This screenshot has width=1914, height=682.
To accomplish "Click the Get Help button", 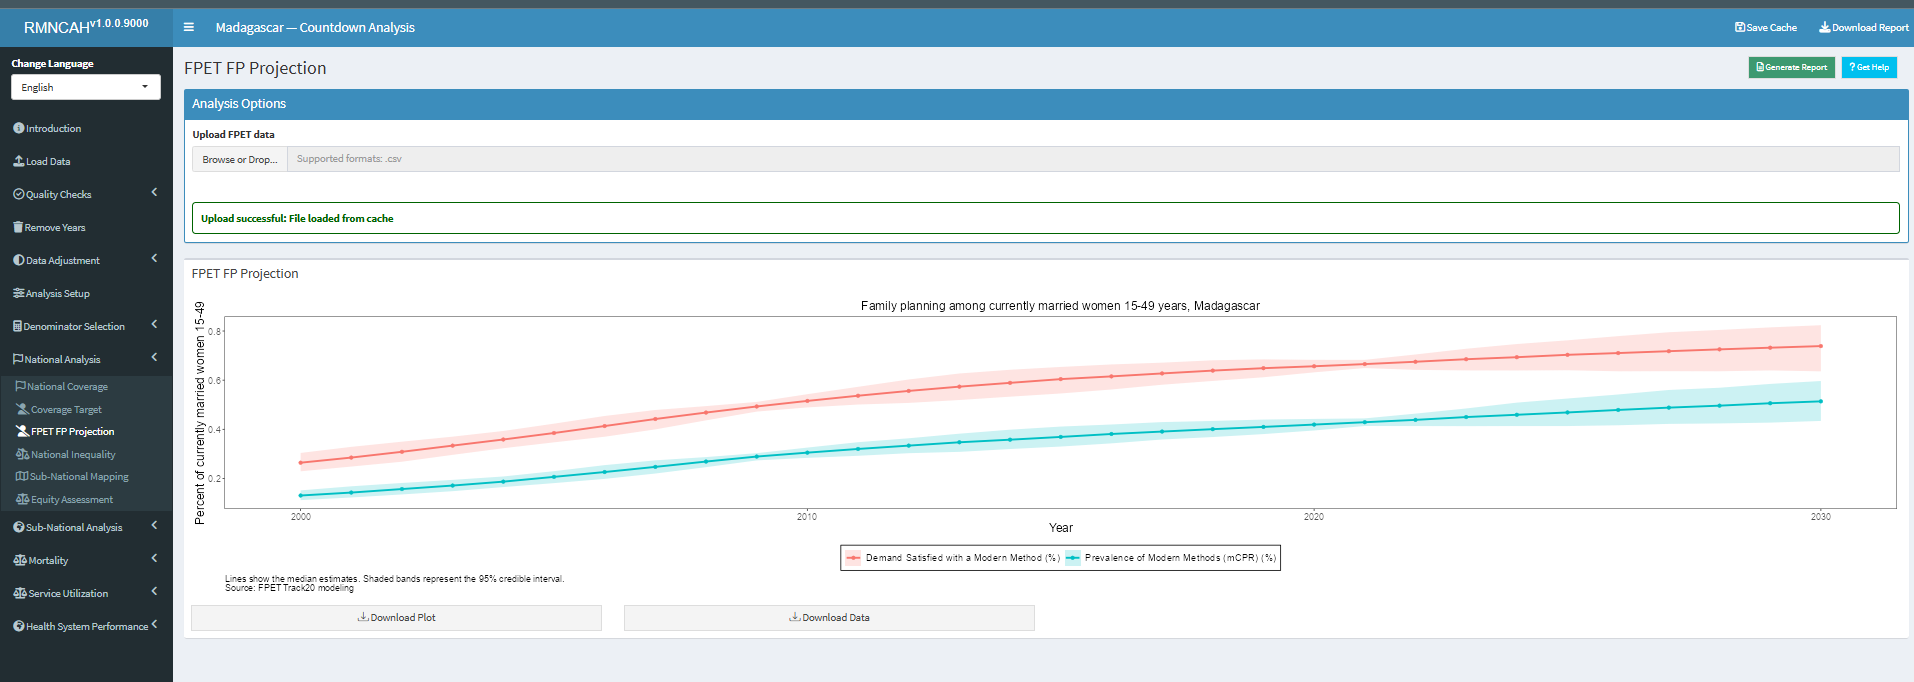I will pos(1869,67).
